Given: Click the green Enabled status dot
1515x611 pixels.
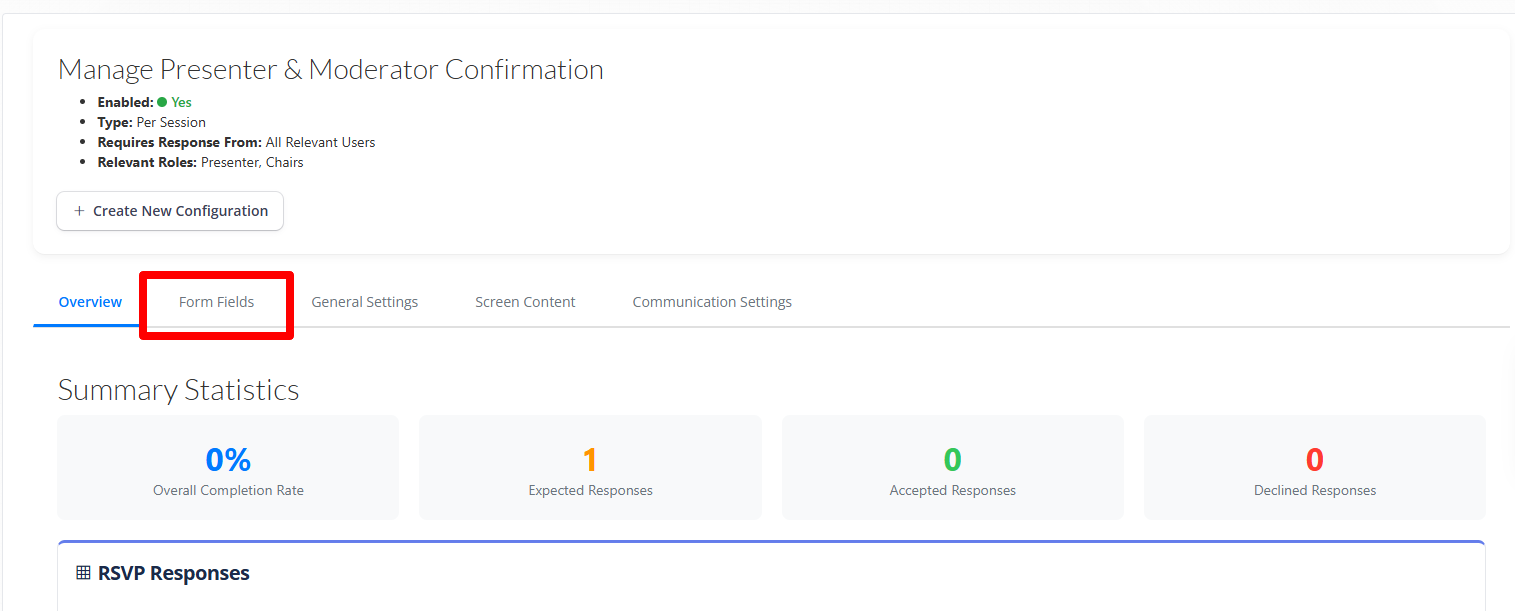Looking at the screenshot, I should (x=162, y=102).
